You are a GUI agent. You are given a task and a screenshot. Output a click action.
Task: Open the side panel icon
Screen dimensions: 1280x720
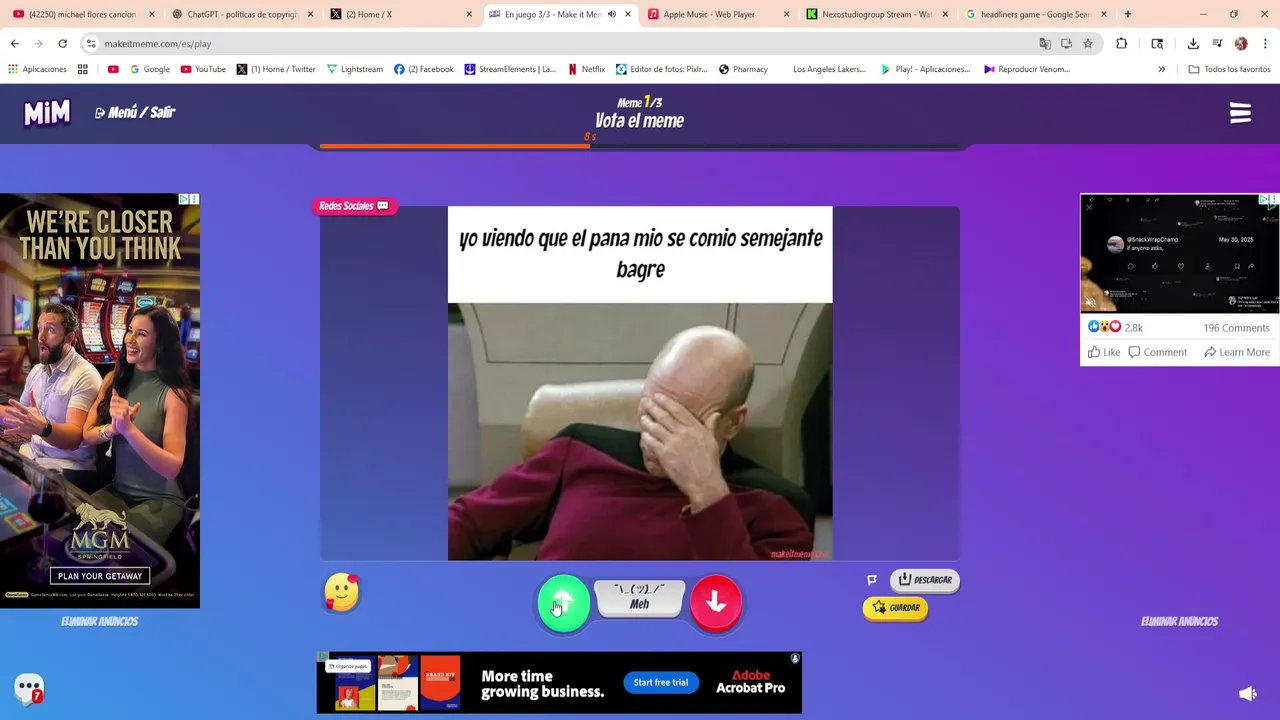1157,43
